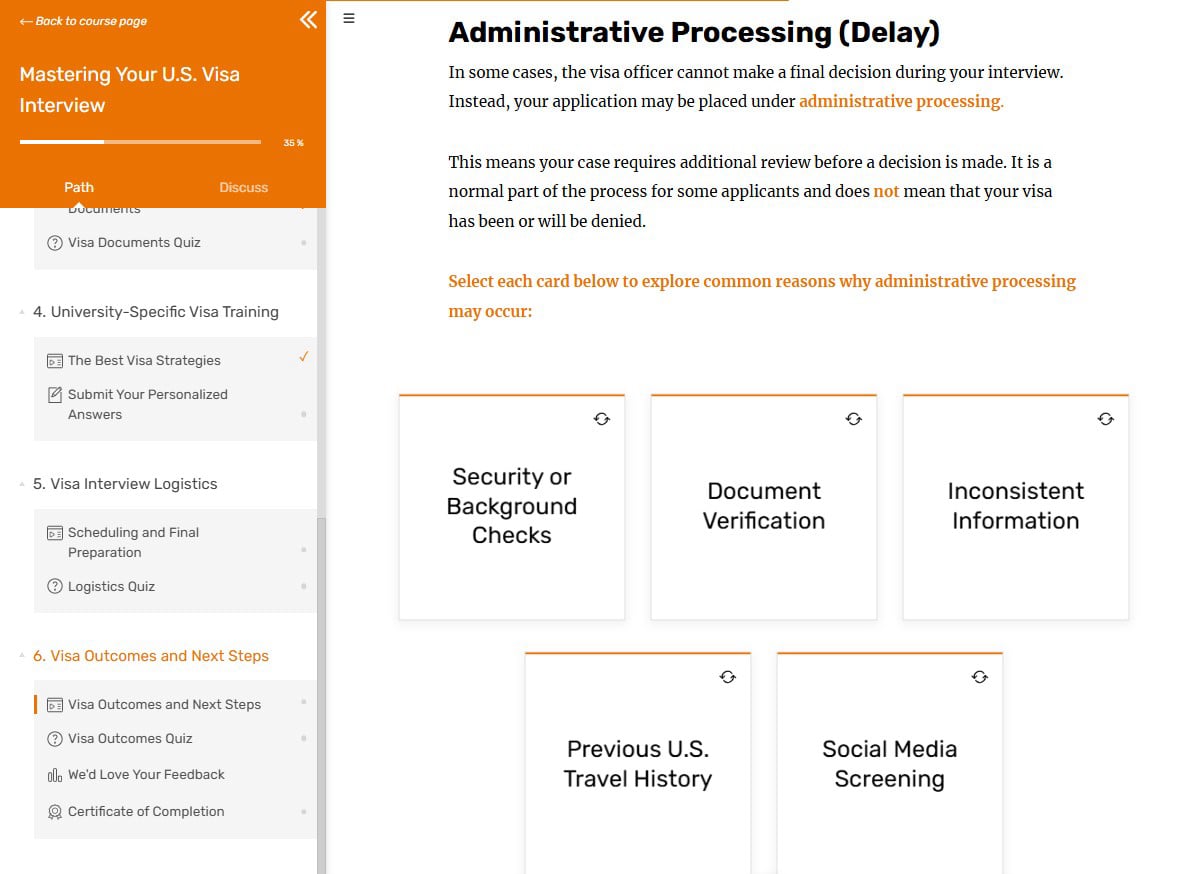
Task: Select the Document Verification card
Action: coord(764,507)
